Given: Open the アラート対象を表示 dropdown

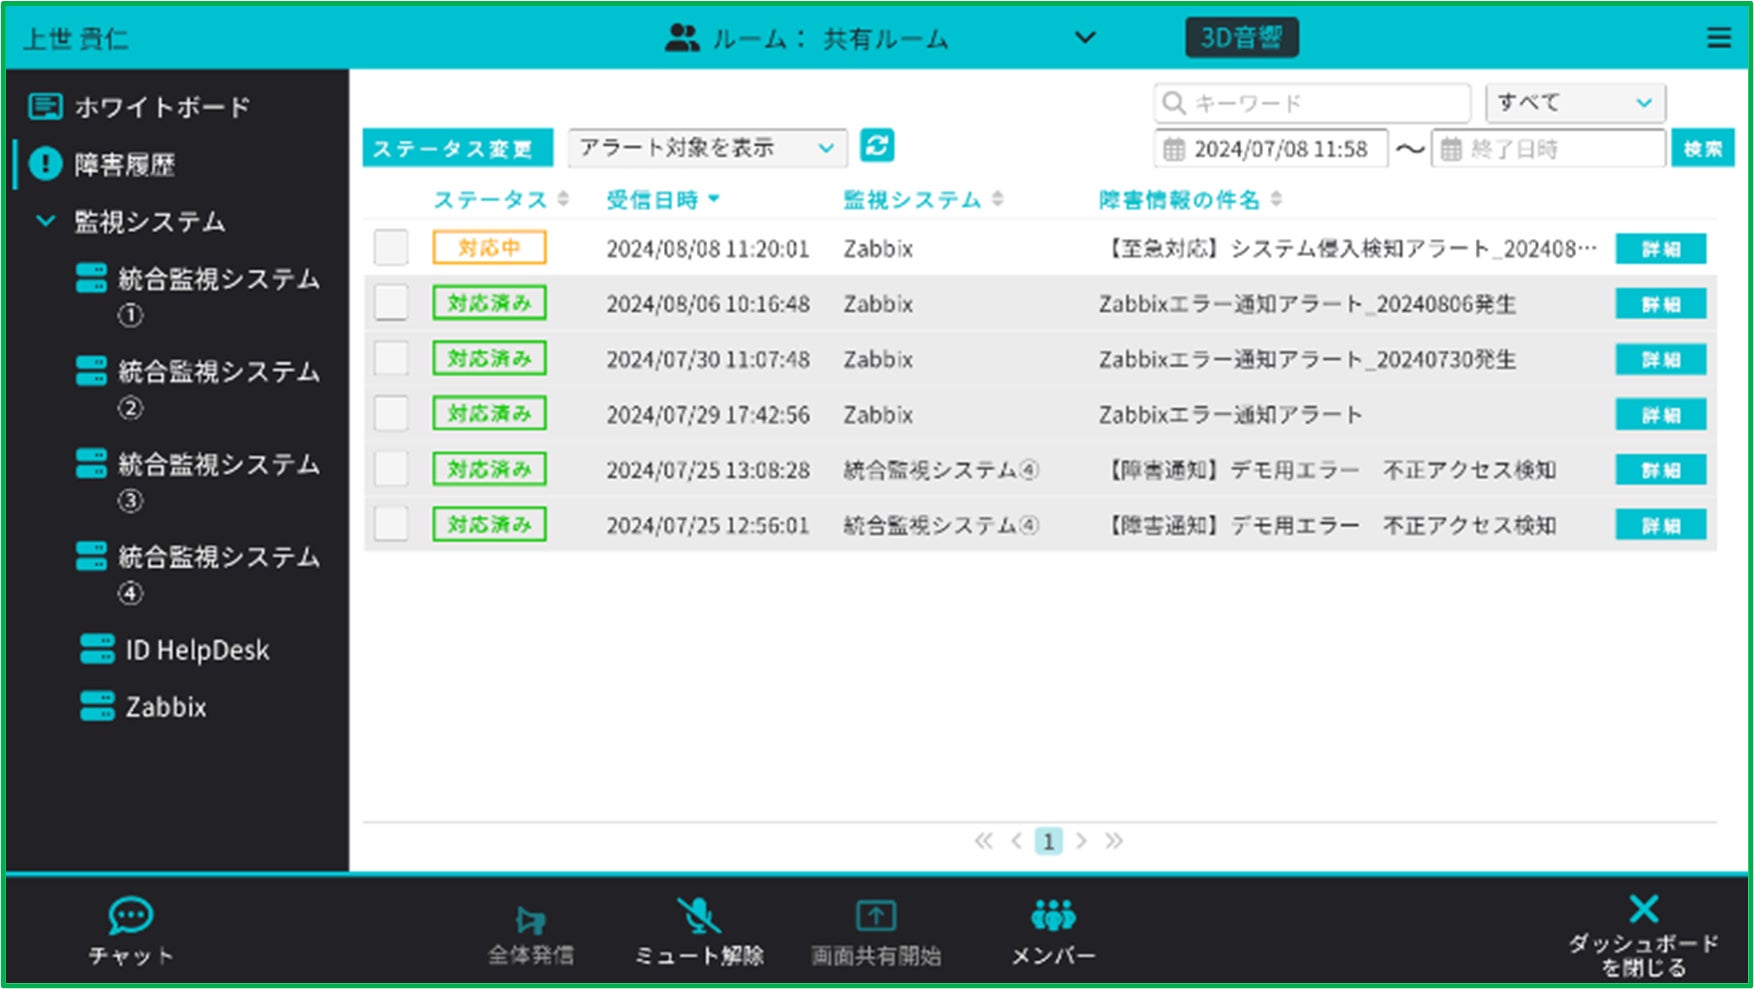Looking at the screenshot, I should (x=707, y=148).
